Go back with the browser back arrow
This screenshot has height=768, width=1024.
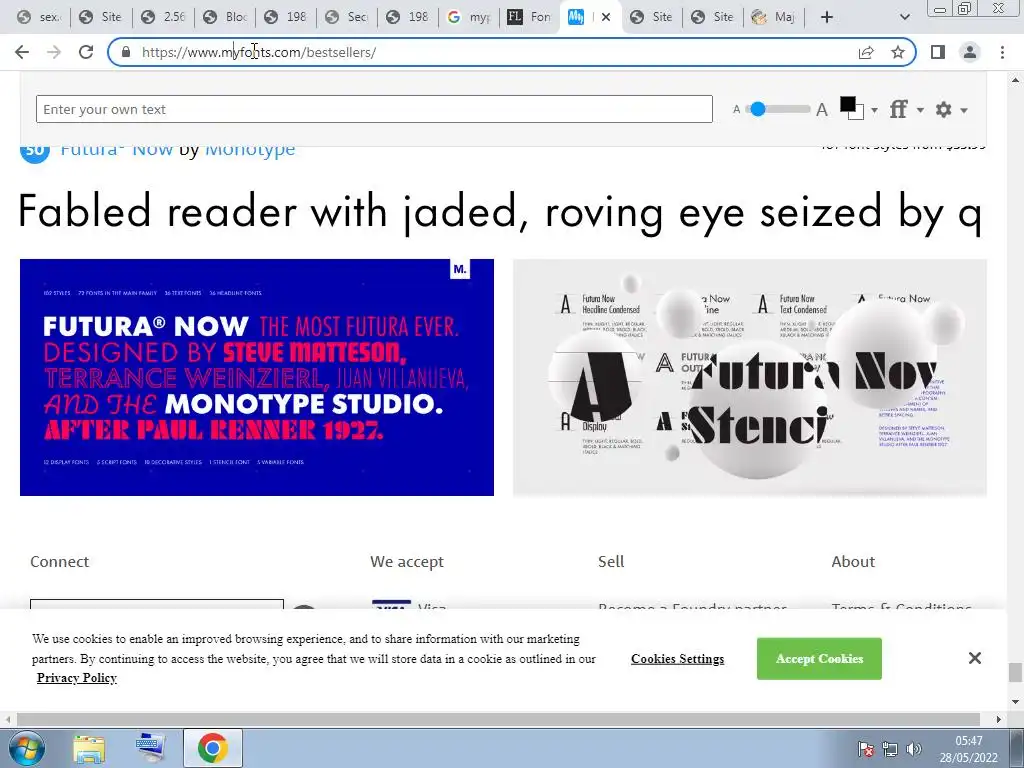tap(22, 52)
